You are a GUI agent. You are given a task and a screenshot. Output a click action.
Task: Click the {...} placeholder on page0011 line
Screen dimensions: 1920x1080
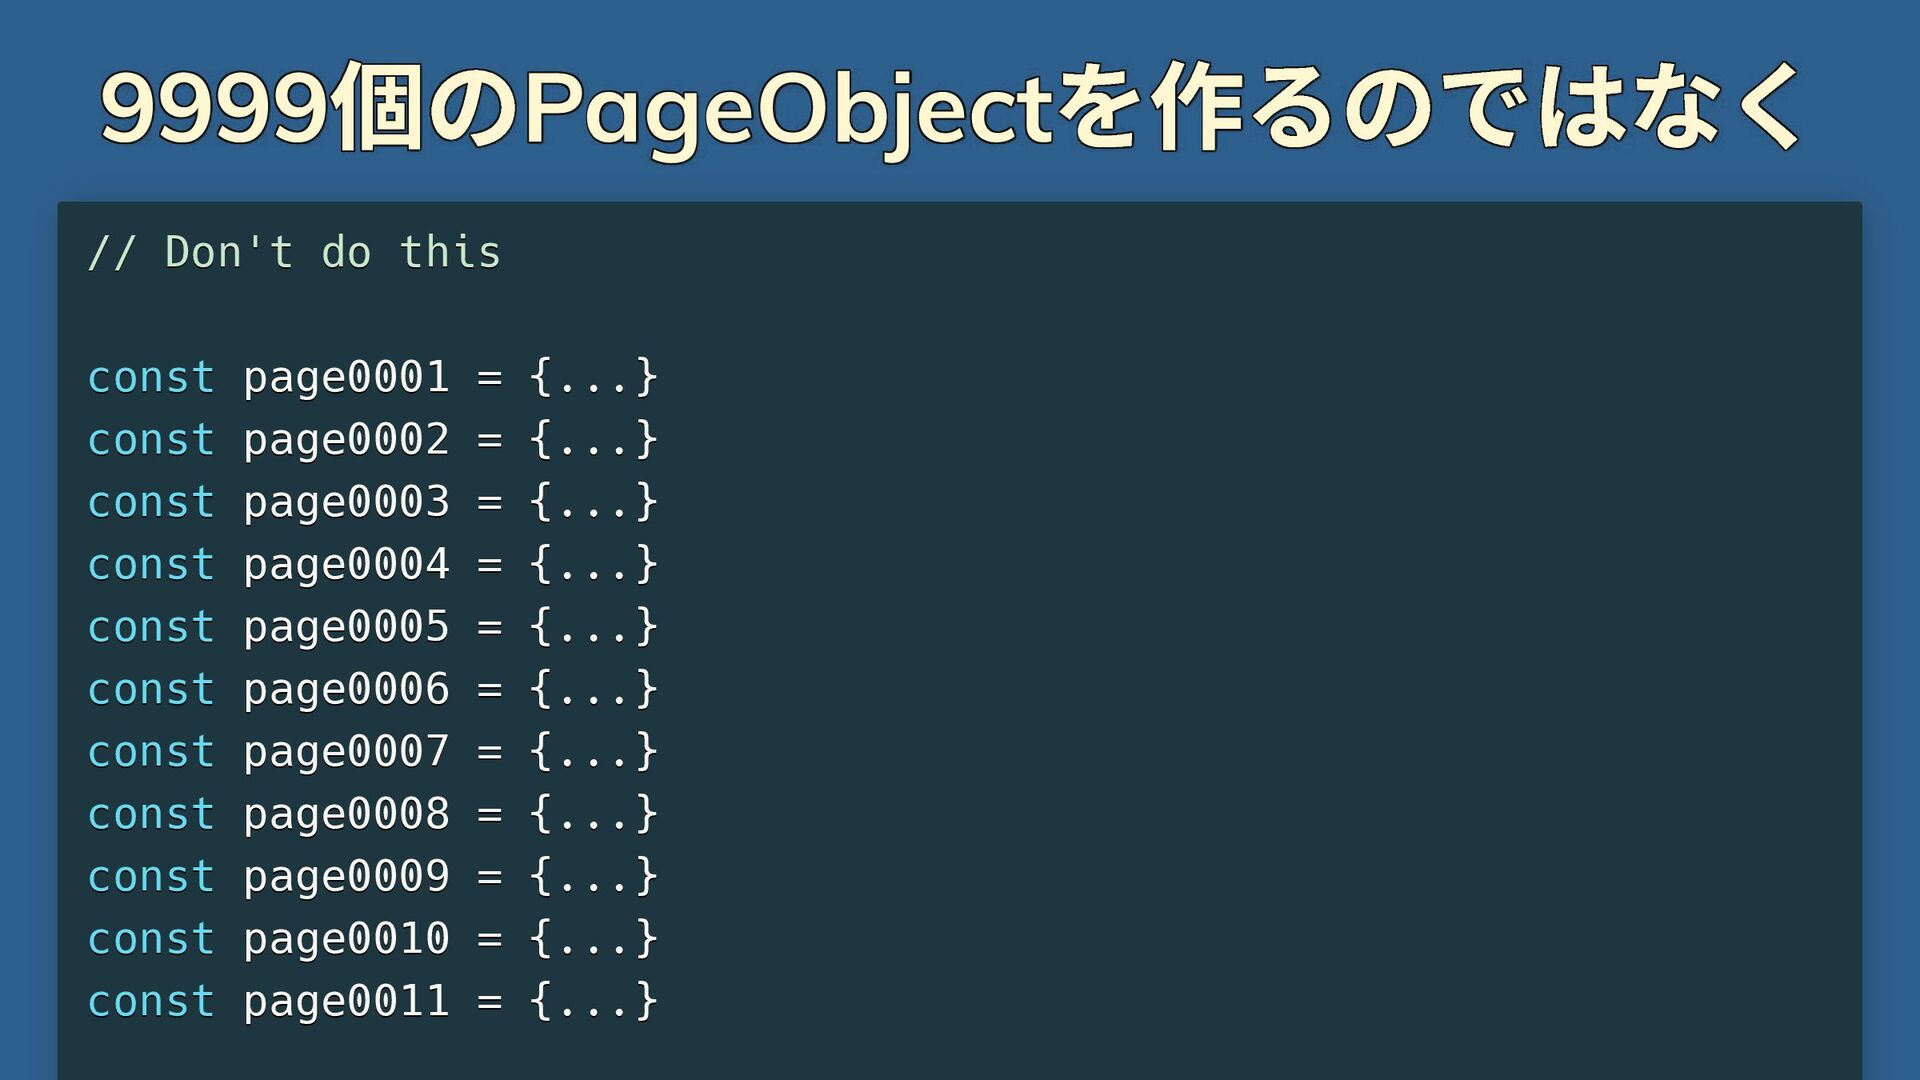click(x=594, y=1002)
